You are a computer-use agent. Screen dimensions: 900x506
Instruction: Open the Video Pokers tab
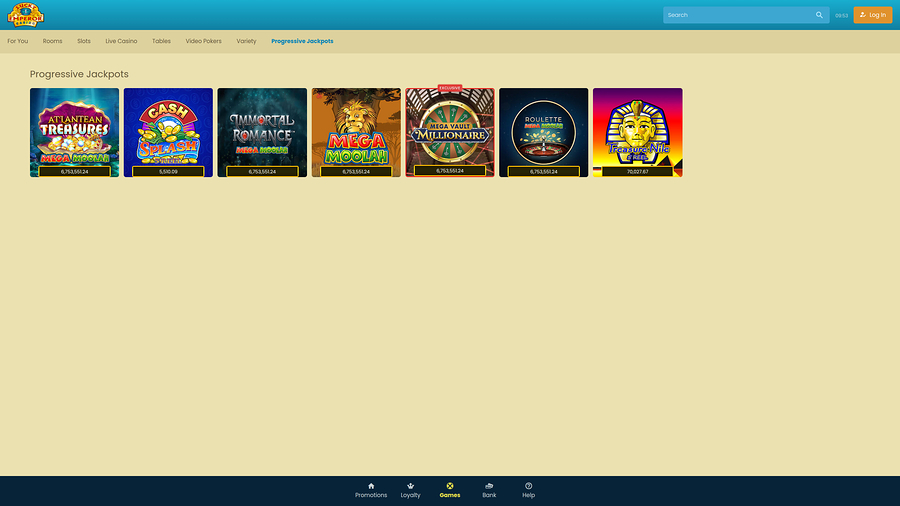(203, 41)
